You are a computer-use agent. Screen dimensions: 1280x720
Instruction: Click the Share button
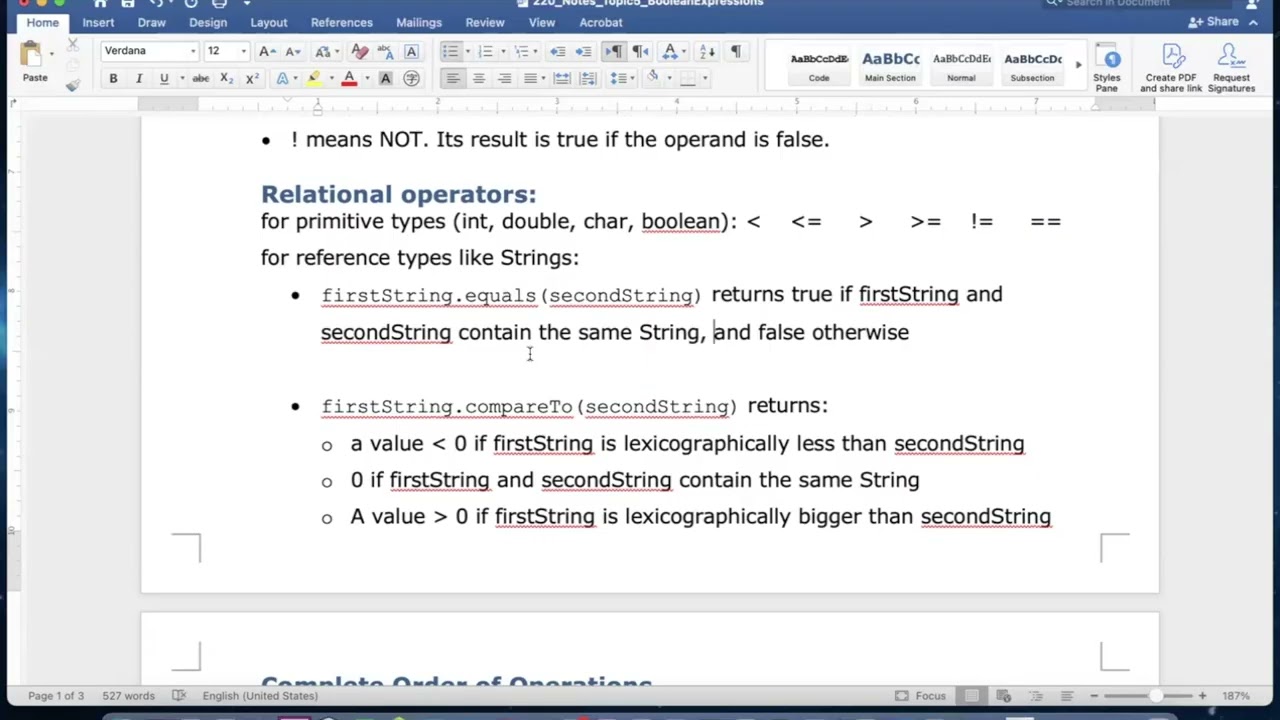1214,22
